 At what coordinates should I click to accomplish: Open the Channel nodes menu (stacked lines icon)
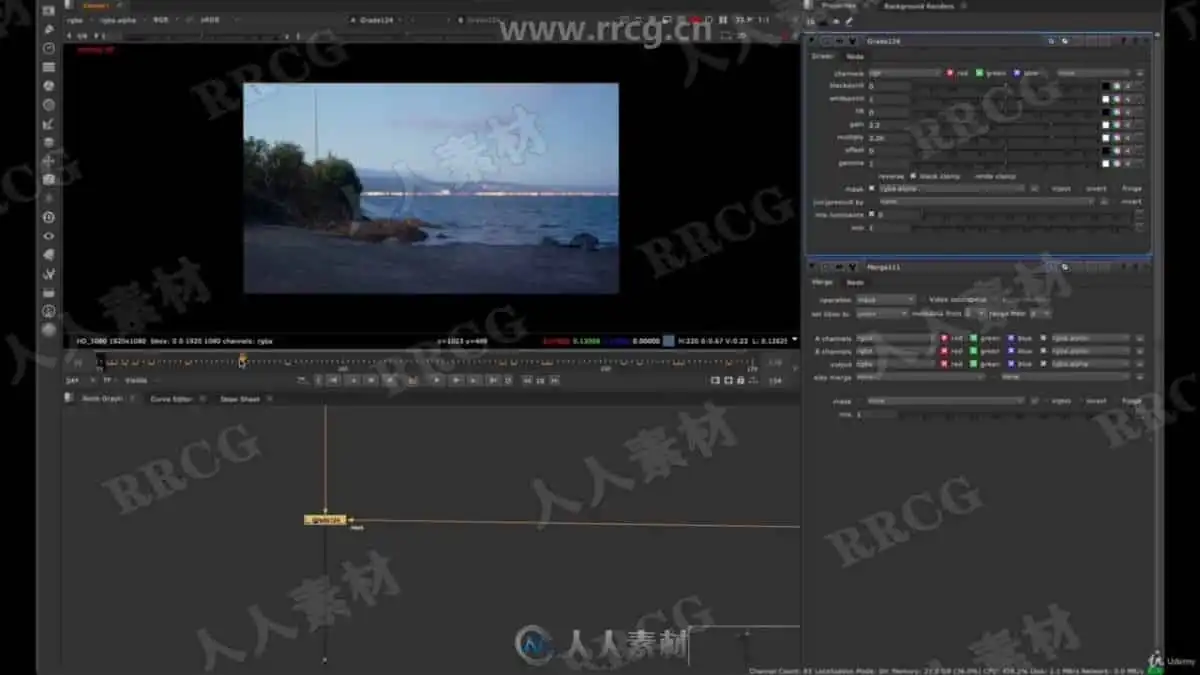pyautogui.click(x=48, y=67)
